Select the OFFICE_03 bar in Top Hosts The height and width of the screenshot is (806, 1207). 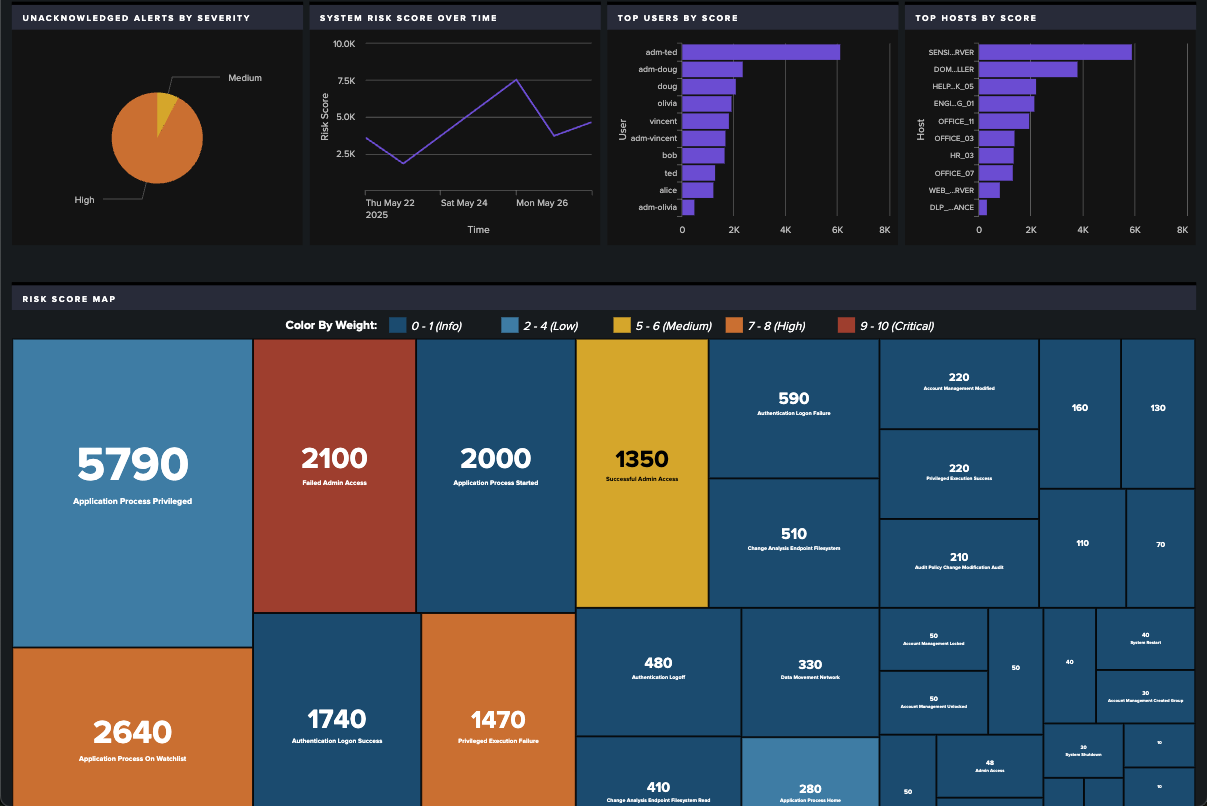[x=997, y=138]
